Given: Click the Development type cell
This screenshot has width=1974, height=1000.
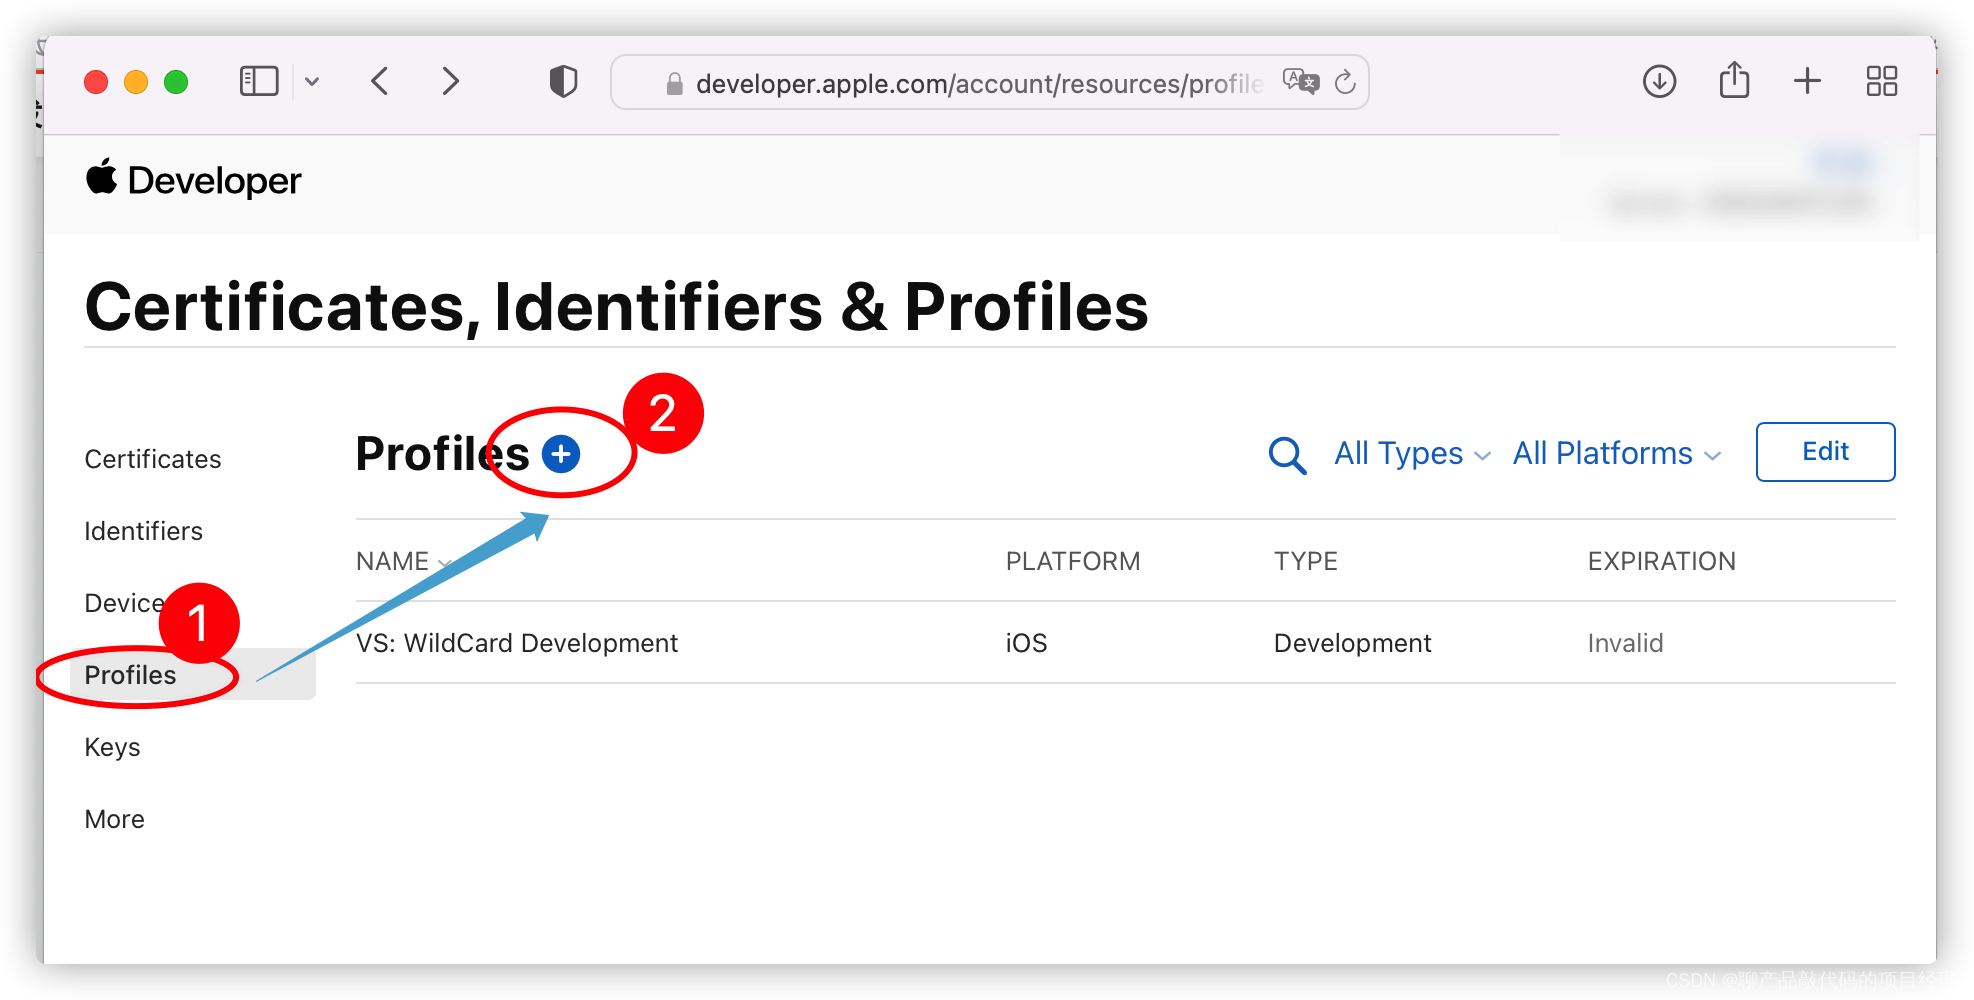Looking at the screenshot, I should (x=1352, y=643).
